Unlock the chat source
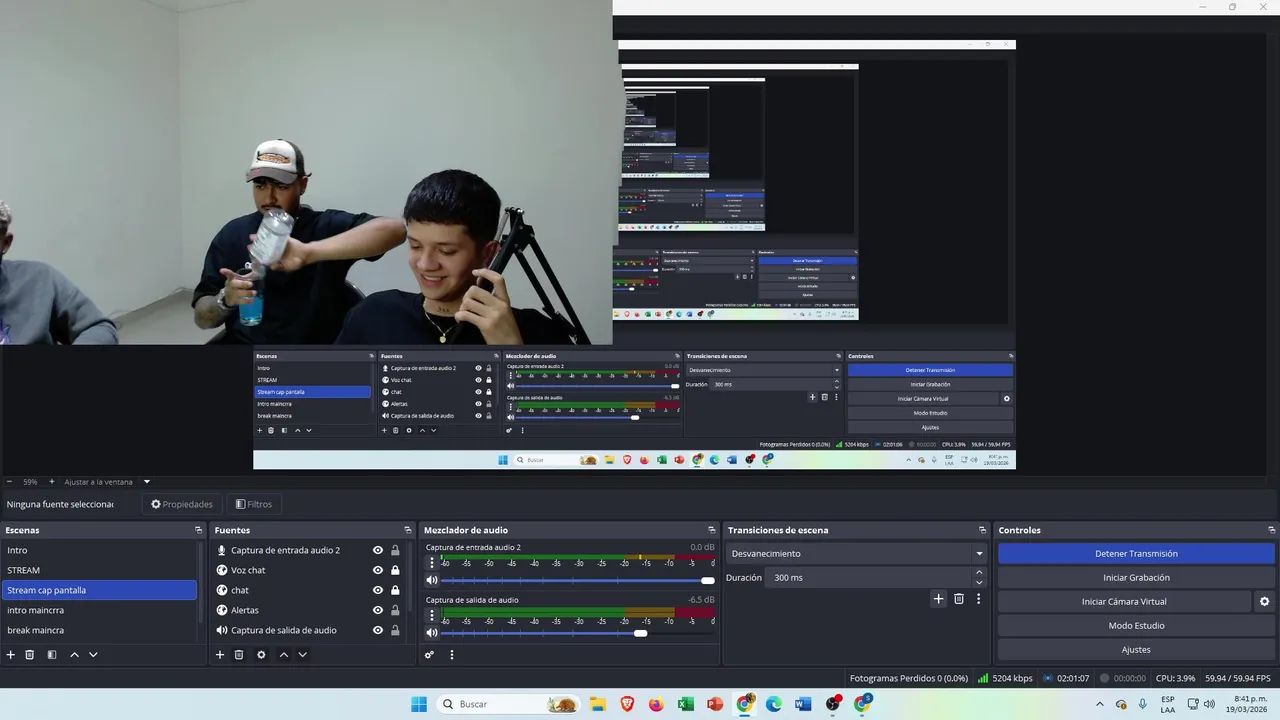Image resolution: width=1280 pixels, height=720 pixels. click(395, 590)
